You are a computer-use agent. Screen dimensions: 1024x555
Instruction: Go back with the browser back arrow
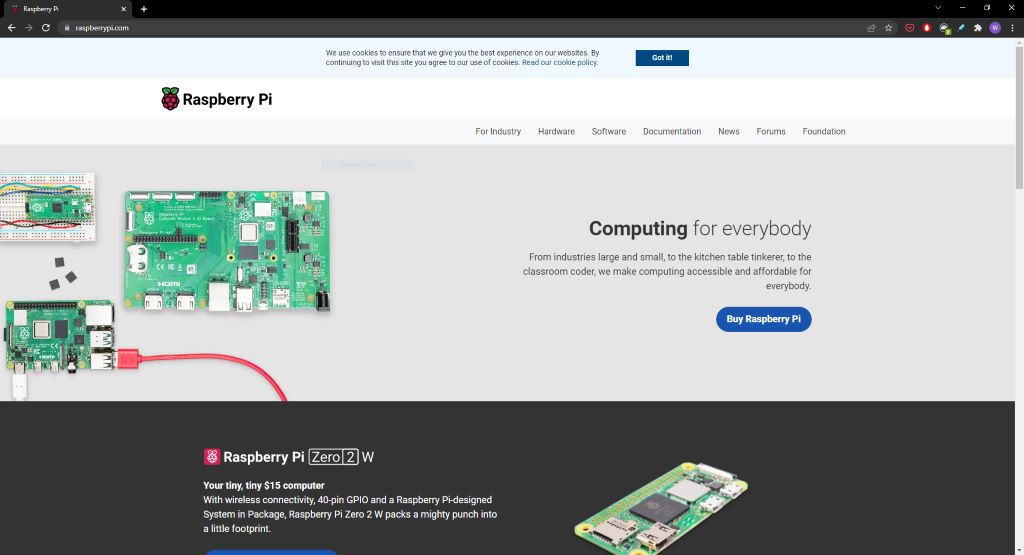point(11,28)
